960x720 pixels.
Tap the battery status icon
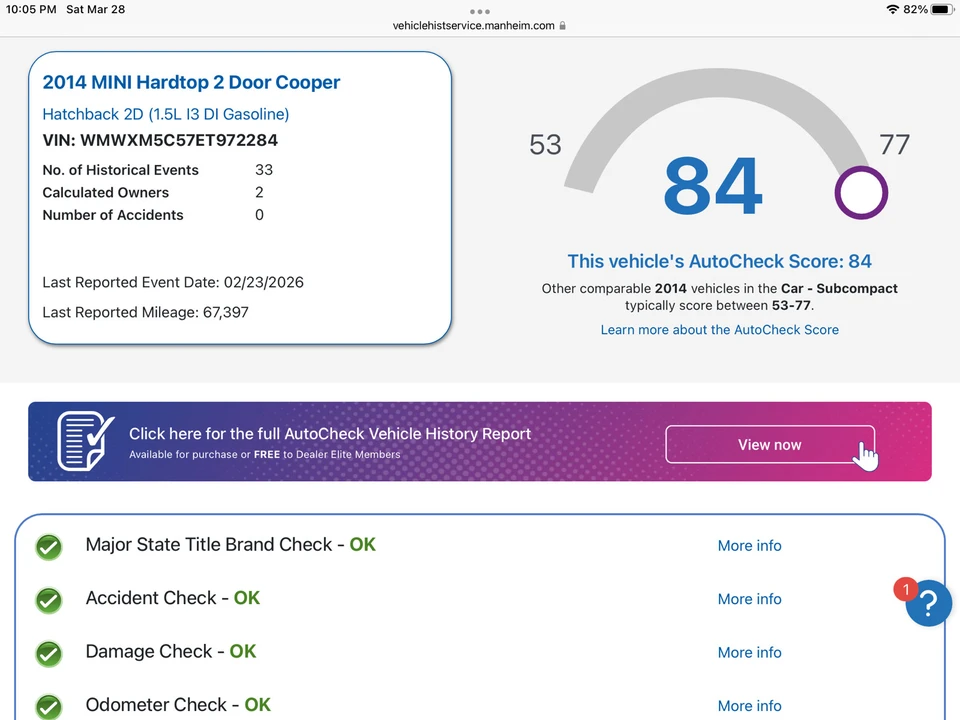[x=942, y=9]
